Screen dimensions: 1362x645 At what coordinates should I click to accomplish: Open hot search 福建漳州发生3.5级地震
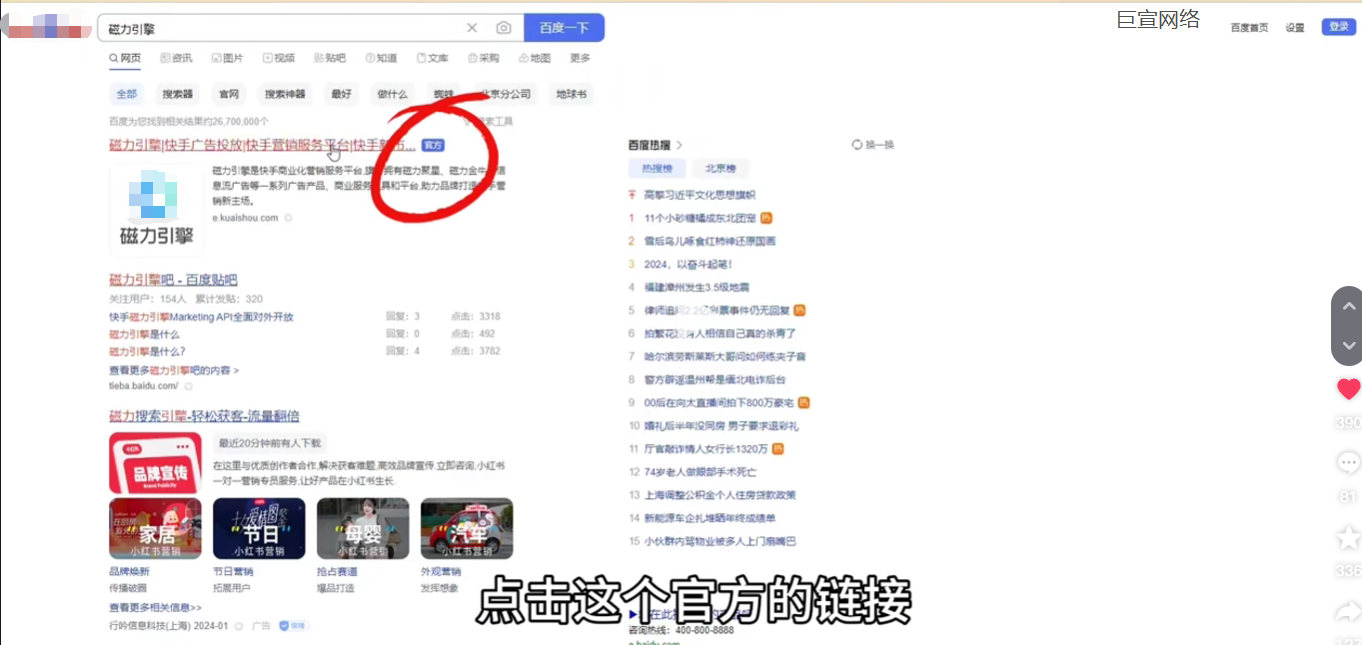696,287
